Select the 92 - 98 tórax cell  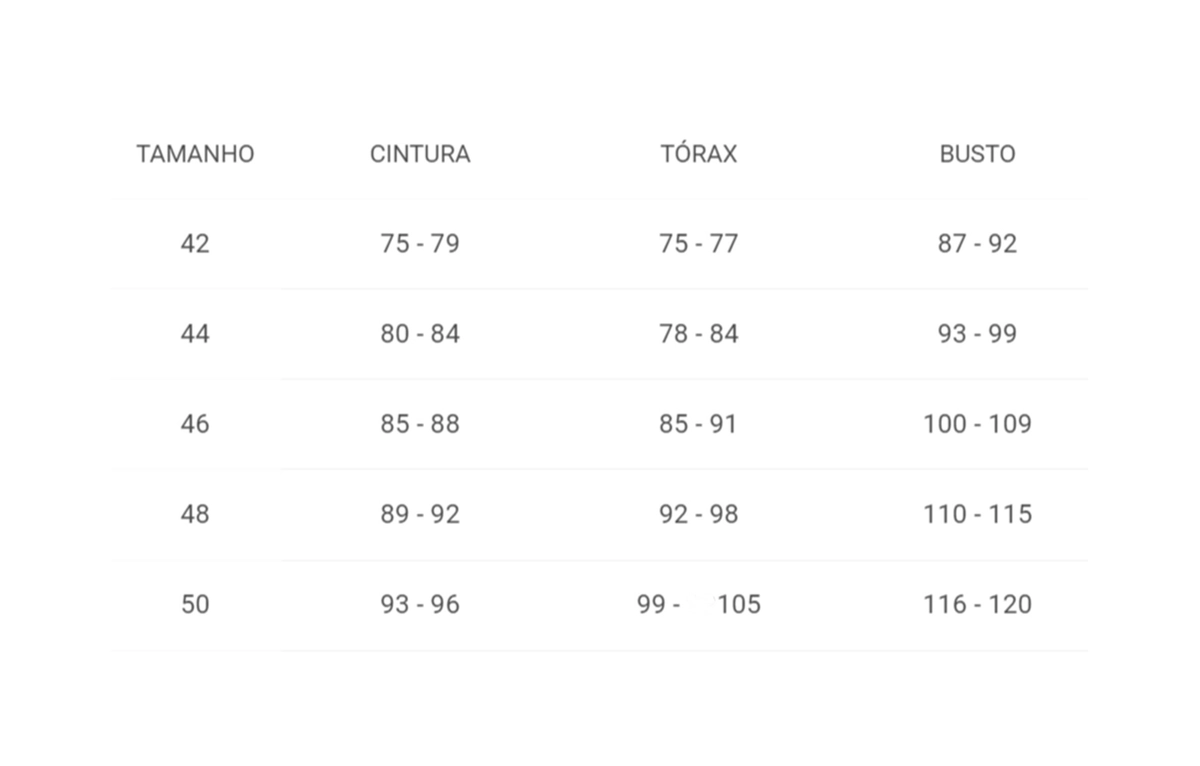click(x=698, y=514)
